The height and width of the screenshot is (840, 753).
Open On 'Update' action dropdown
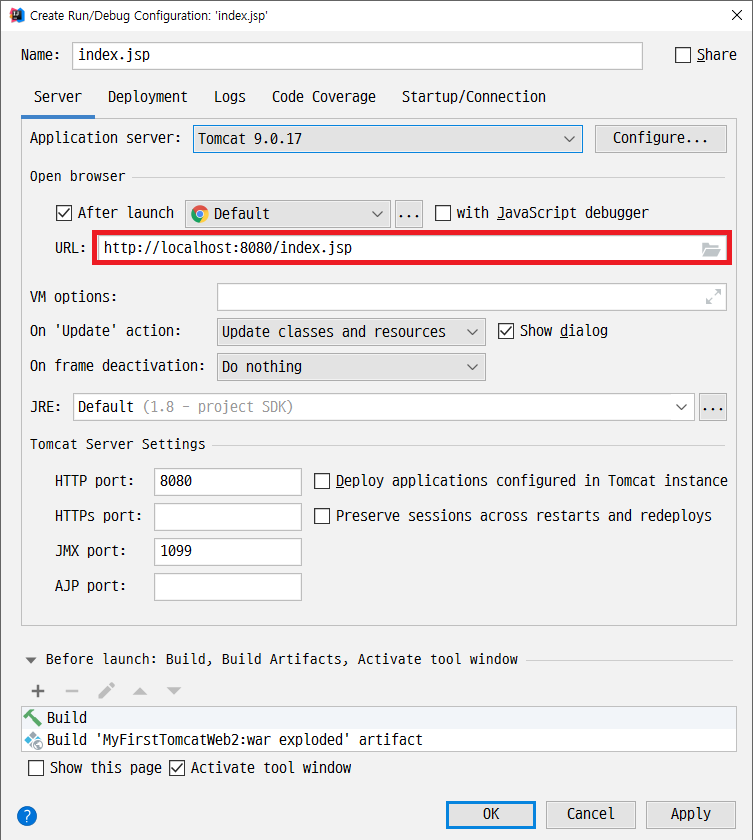[x=351, y=332]
